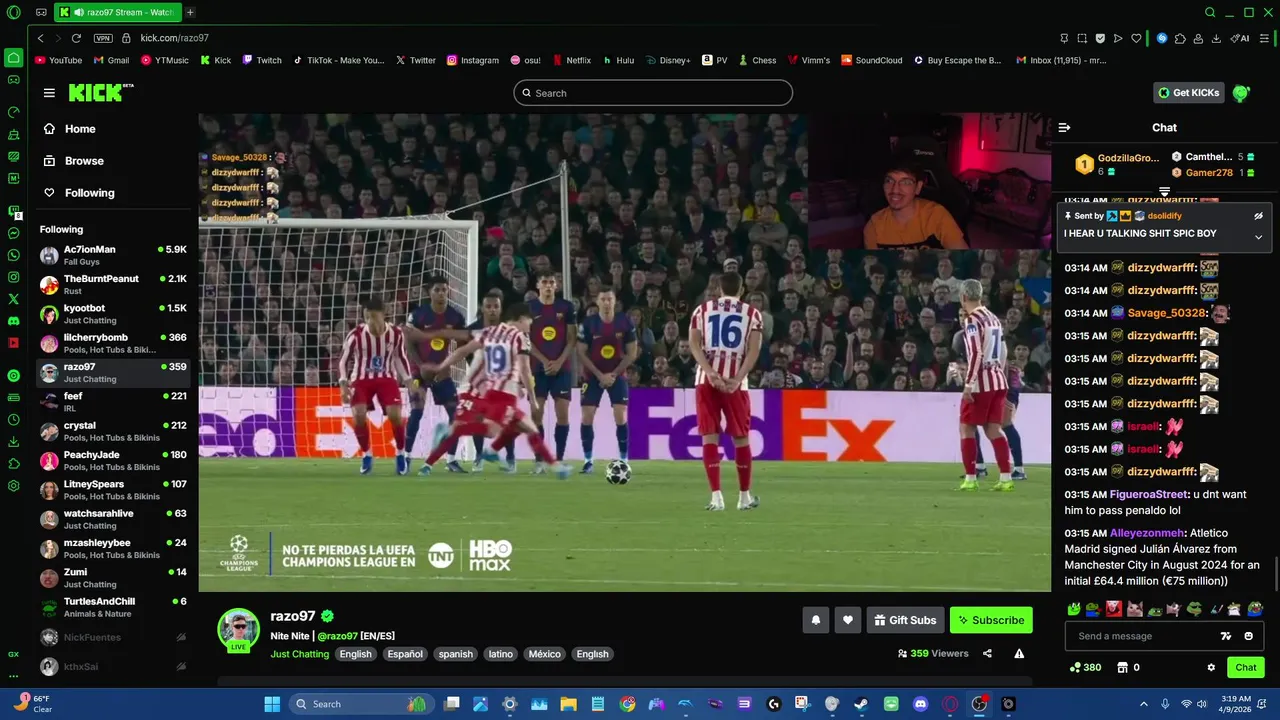Open Opera AI assistant button
The height and width of the screenshot is (720, 1280).
(x=1240, y=38)
